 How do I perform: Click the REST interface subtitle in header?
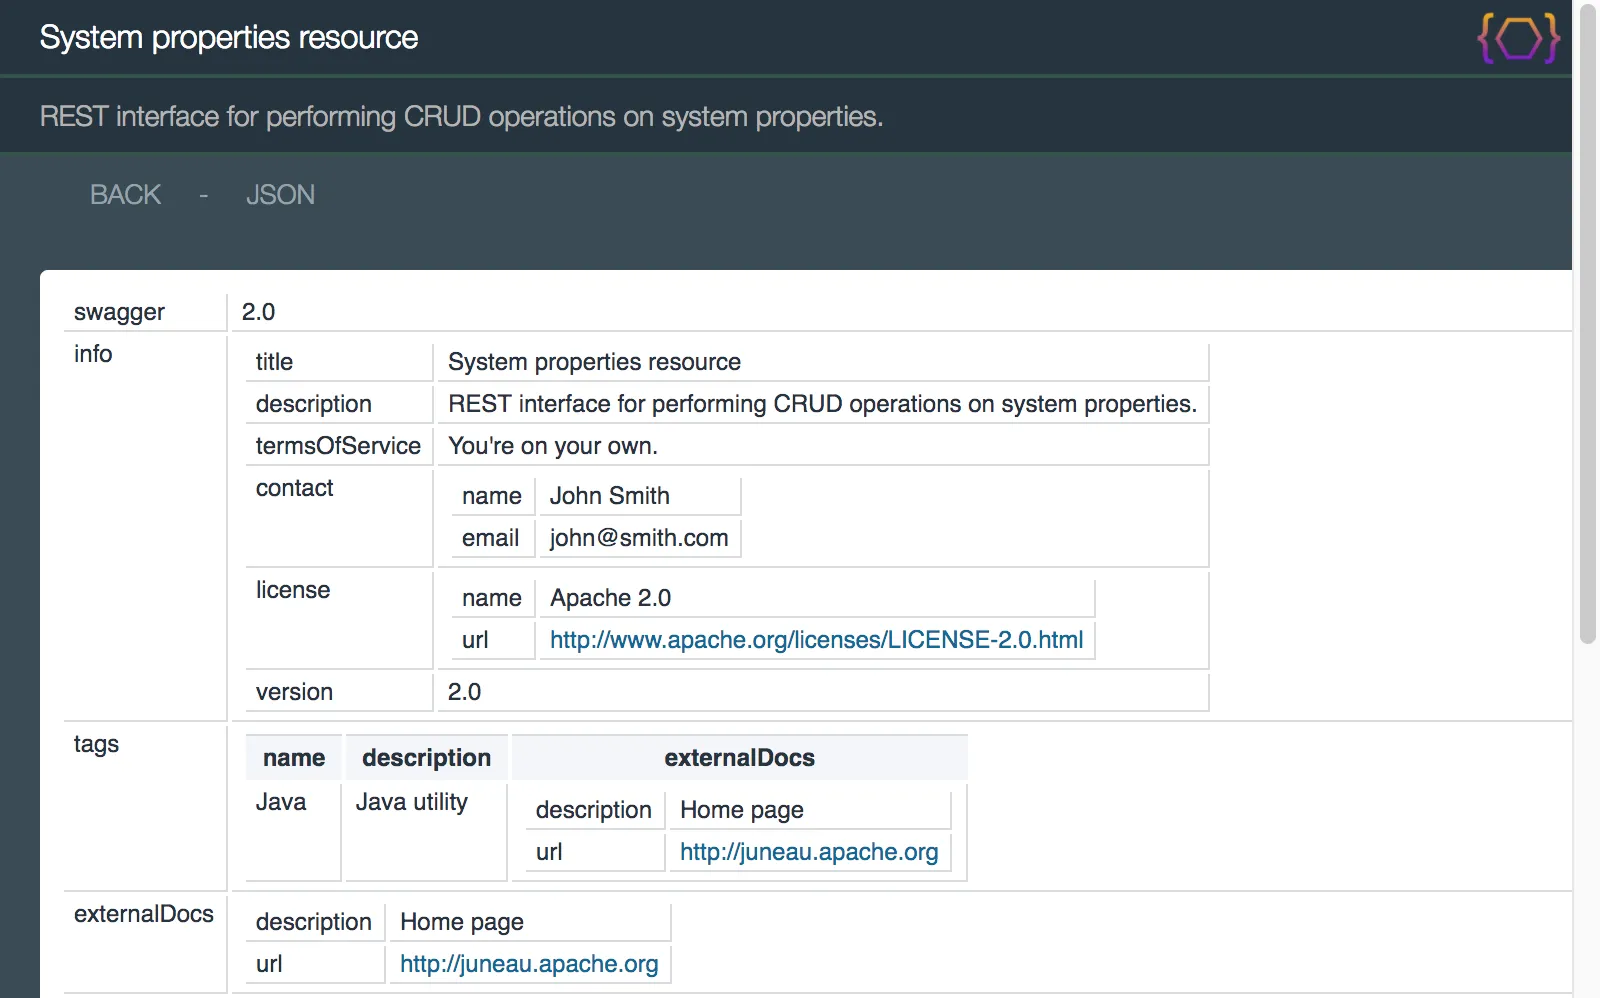click(x=461, y=117)
